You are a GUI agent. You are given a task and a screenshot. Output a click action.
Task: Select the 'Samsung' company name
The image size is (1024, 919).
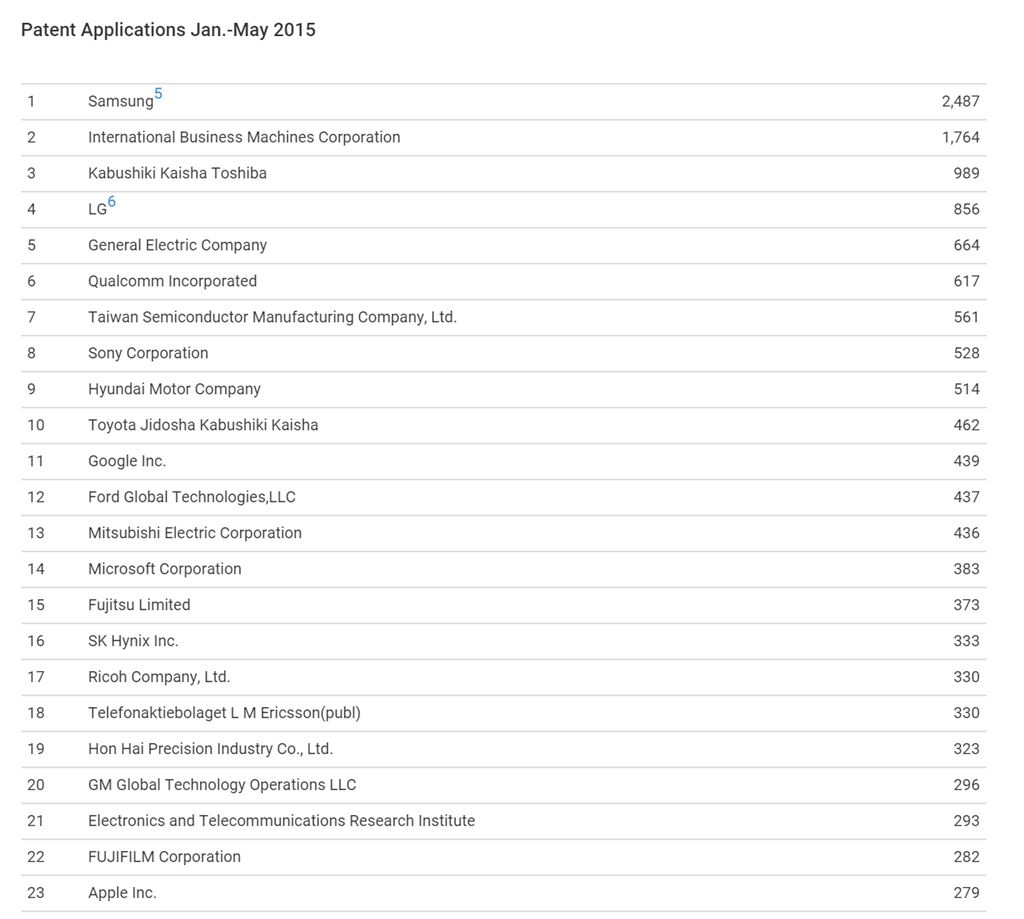(121, 101)
